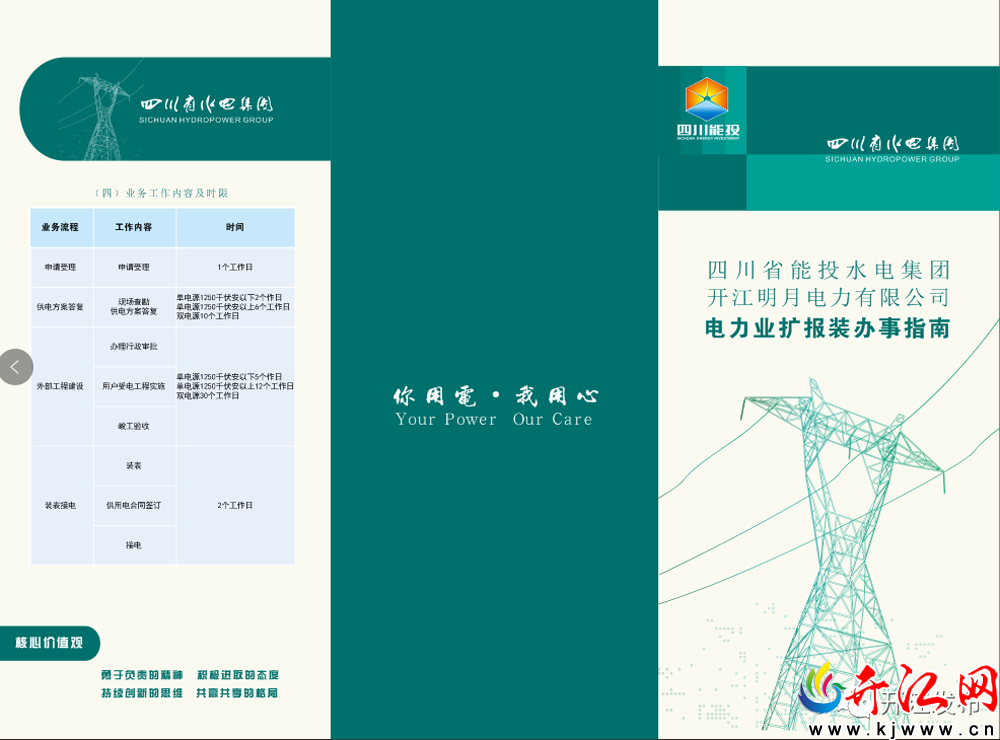Click the '1个工作日' time cell
This screenshot has height=740, width=1000.
pyautogui.click(x=235, y=267)
